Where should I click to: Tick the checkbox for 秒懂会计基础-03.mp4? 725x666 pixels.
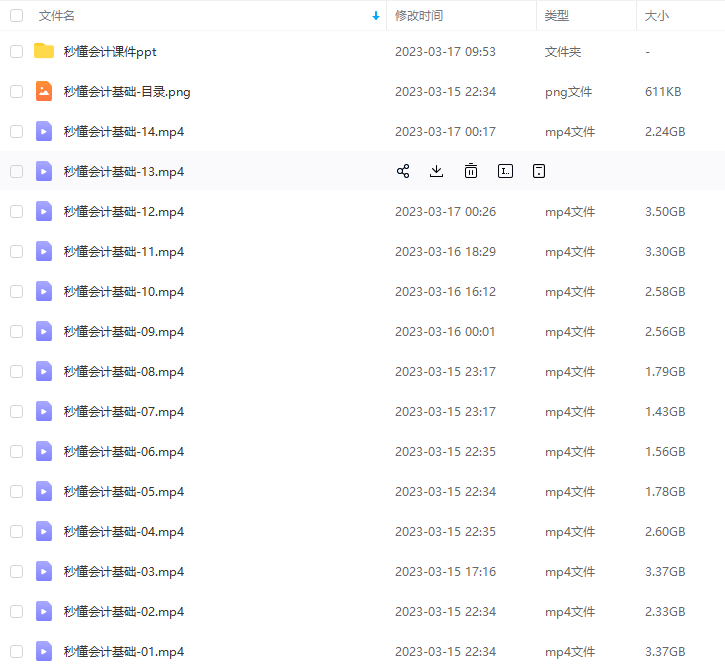tap(16, 571)
